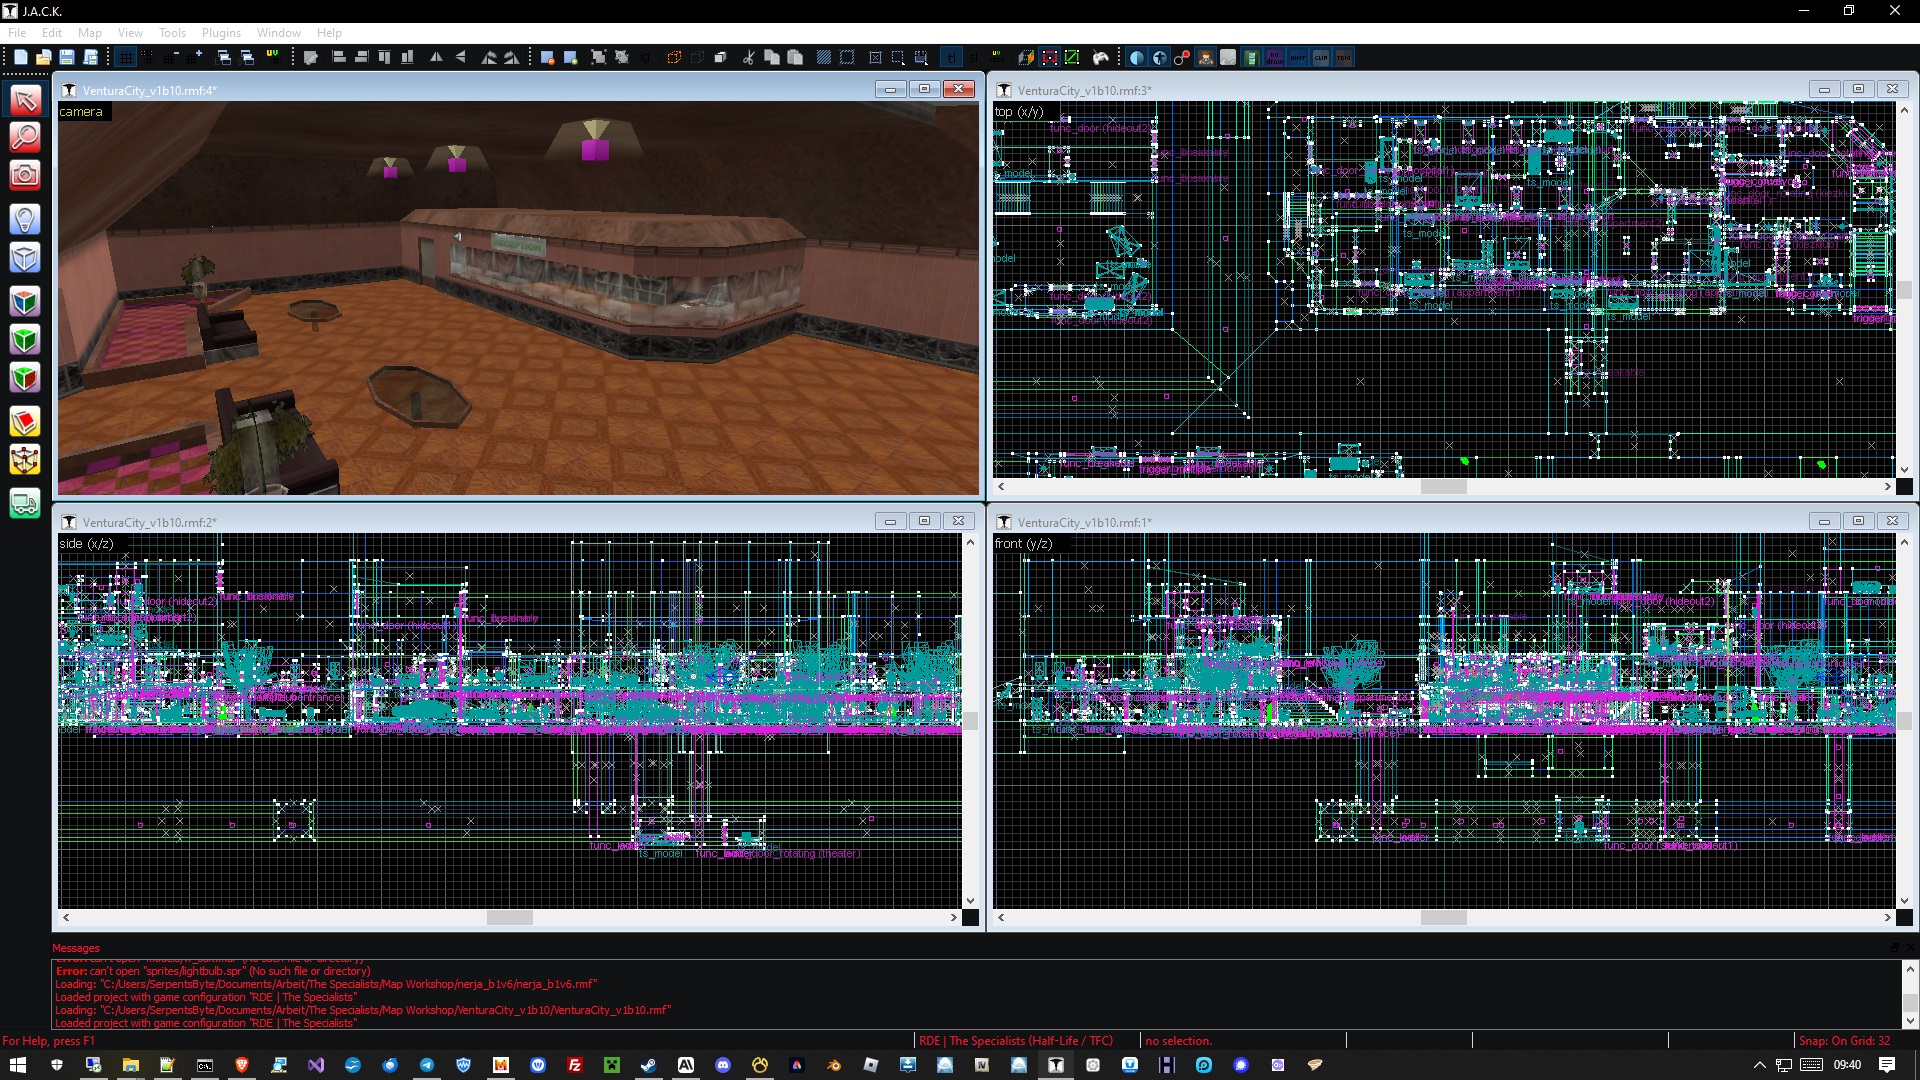
Task: Open the Map menu
Action: pos(89,33)
